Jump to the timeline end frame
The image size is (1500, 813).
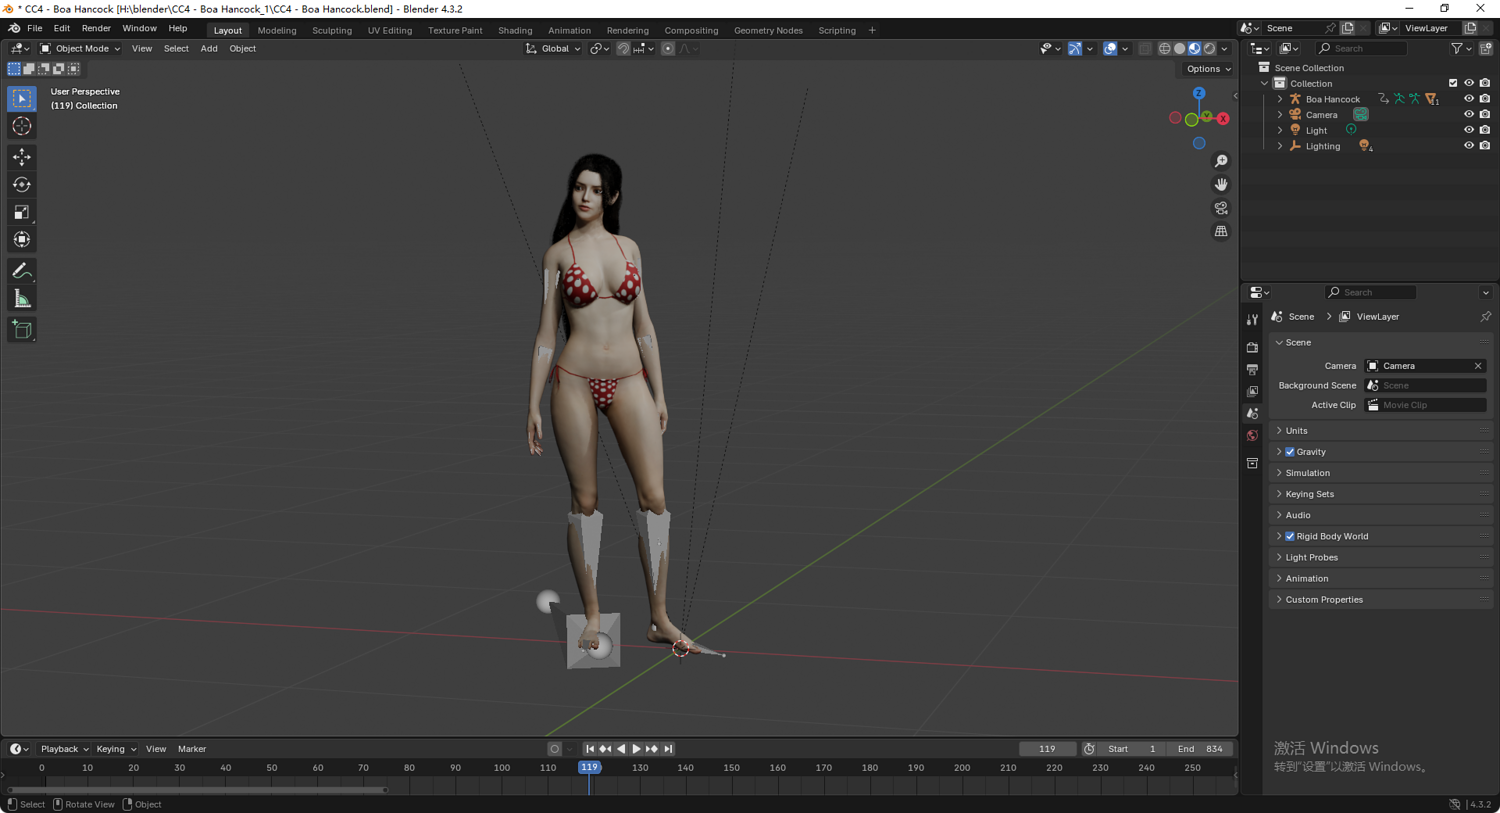point(669,749)
